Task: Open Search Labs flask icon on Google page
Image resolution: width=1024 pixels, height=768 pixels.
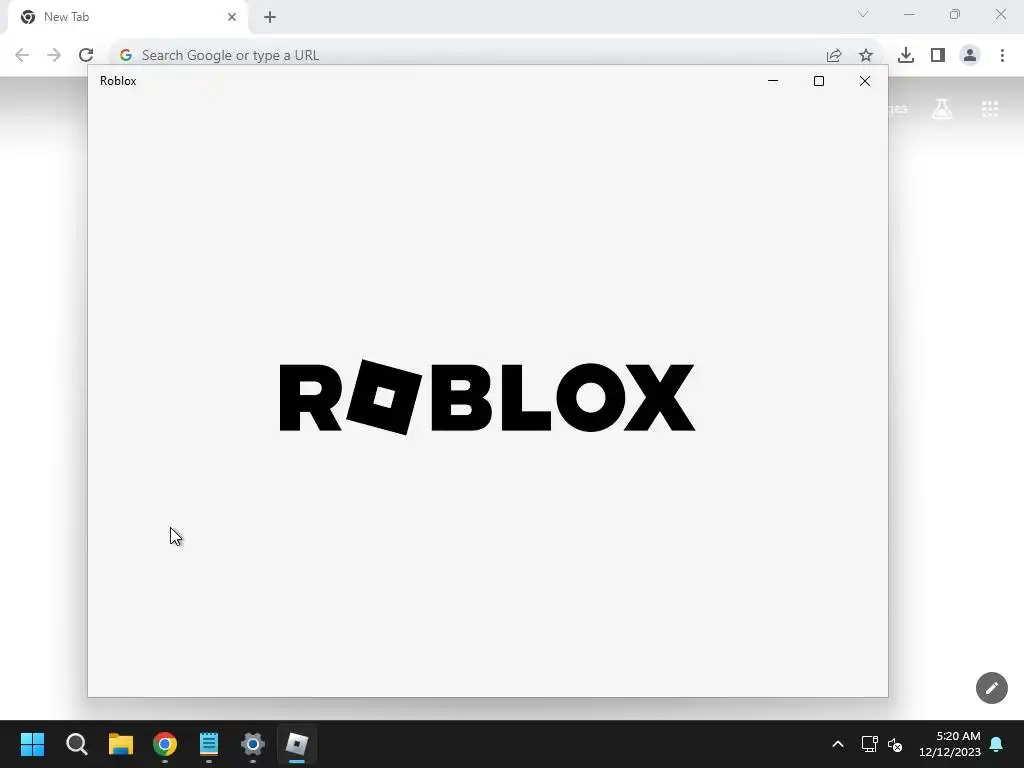Action: (x=942, y=109)
